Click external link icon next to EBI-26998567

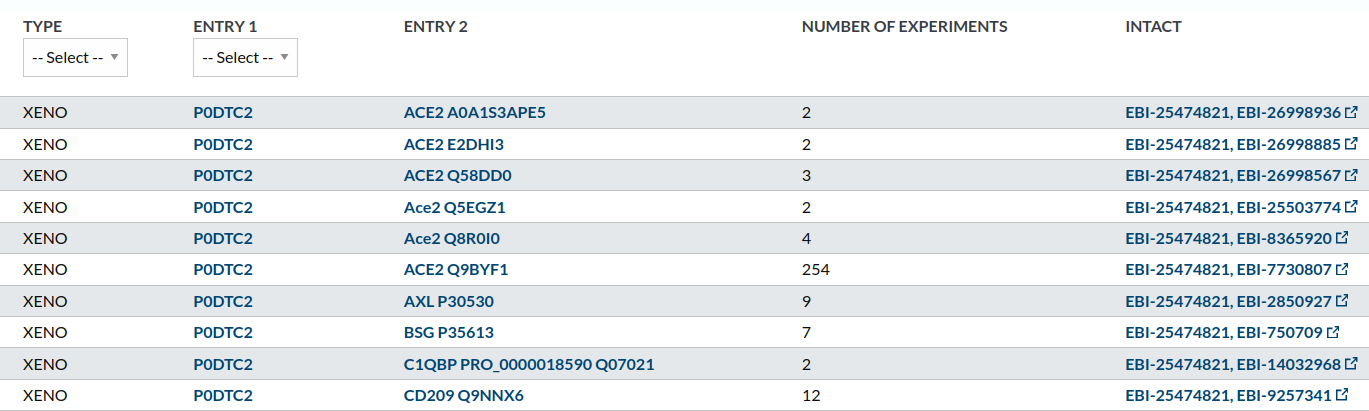pos(1351,175)
